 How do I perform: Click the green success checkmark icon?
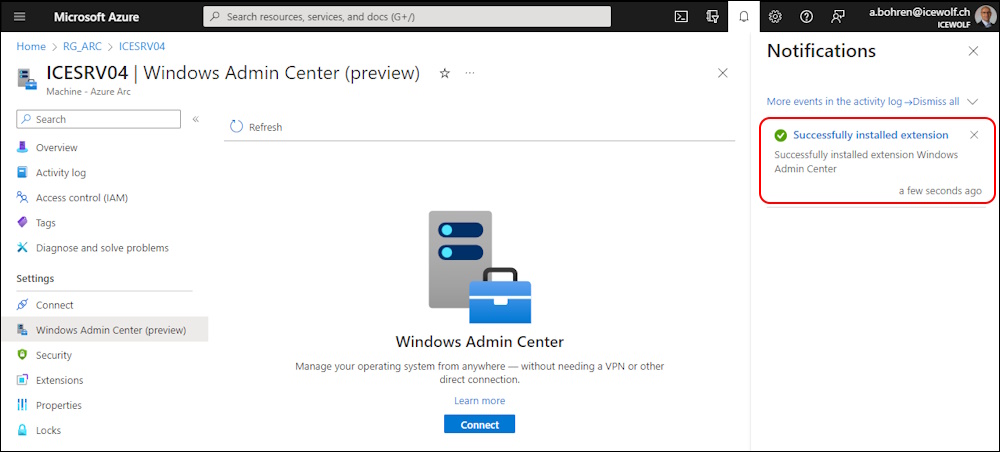(781, 135)
